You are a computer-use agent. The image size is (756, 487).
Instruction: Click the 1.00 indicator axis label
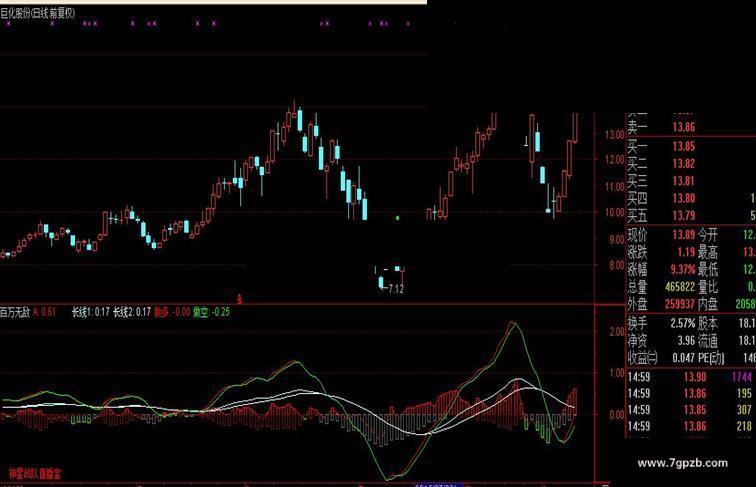pos(617,373)
